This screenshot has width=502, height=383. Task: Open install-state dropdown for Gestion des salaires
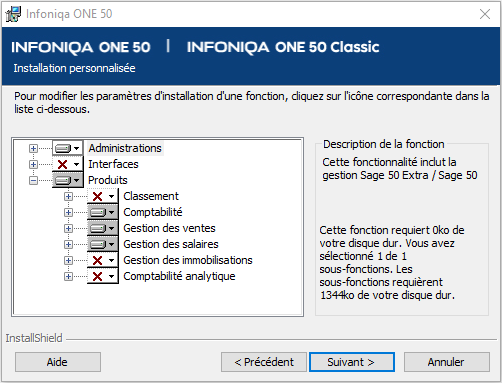click(x=103, y=244)
